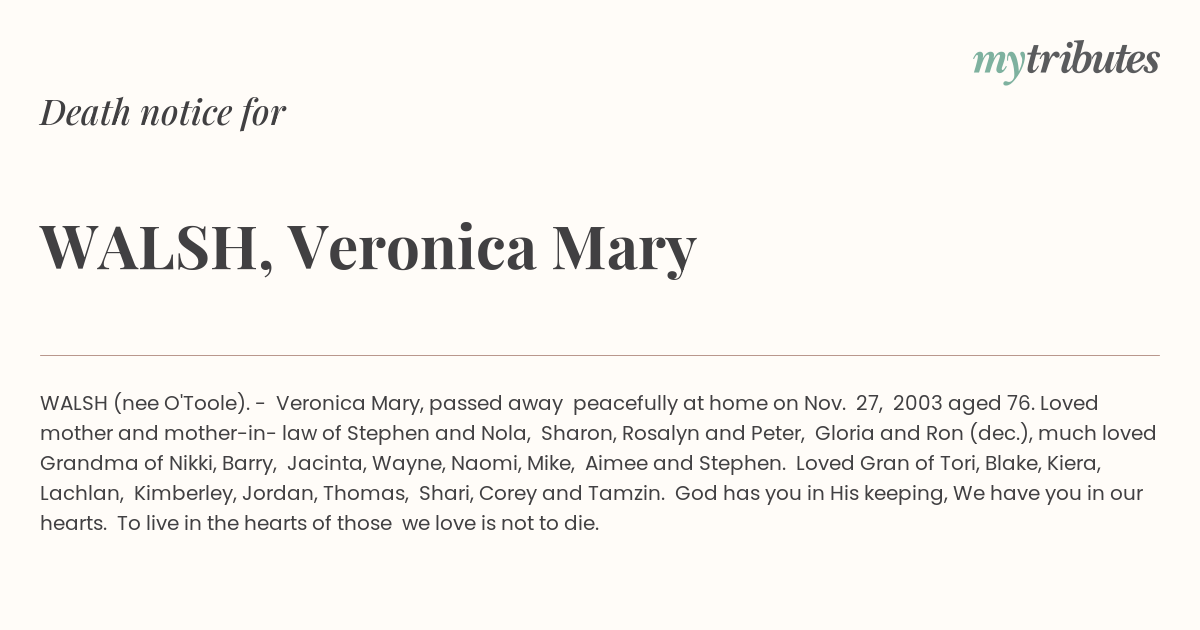Screen dimensions: 1200x630
Task: Select the "Death notice for" heading
Action: pyautogui.click(x=163, y=112)
